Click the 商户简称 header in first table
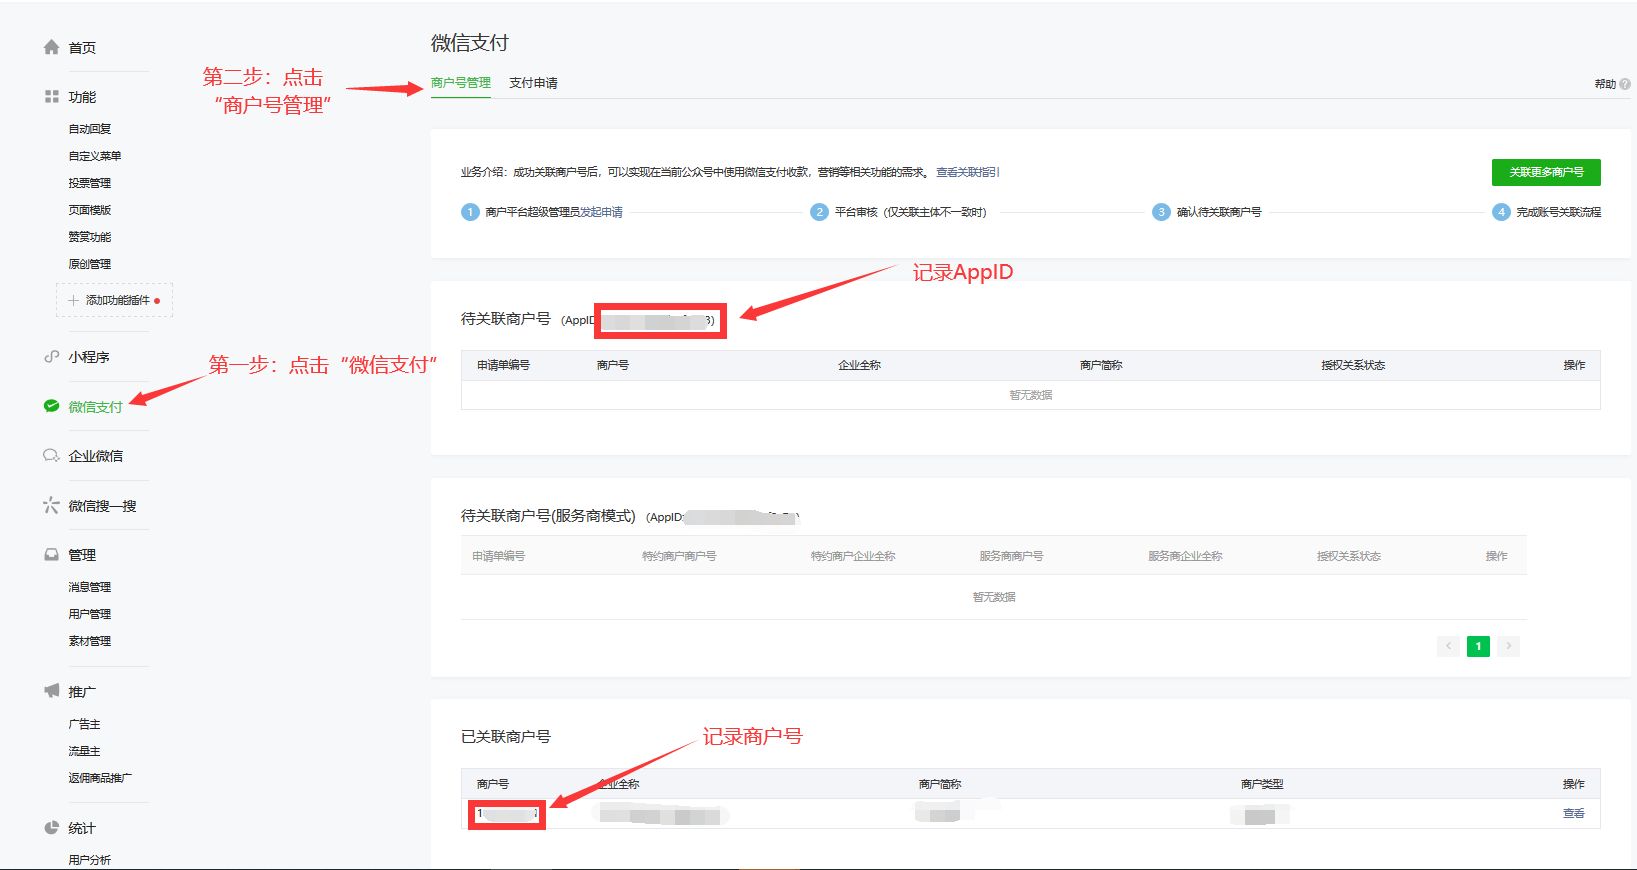Screen dimensions: 1637x870 [1101, 365]
